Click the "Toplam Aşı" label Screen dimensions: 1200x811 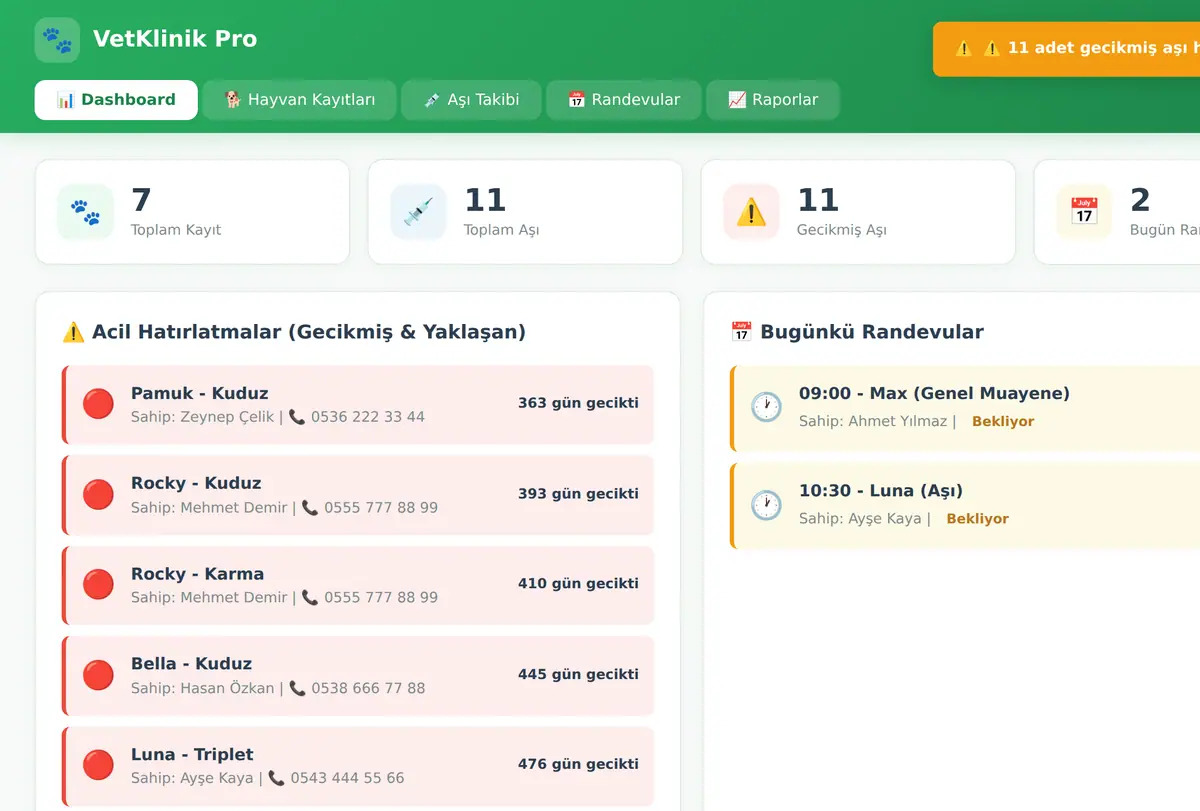(x=502, y=230)
